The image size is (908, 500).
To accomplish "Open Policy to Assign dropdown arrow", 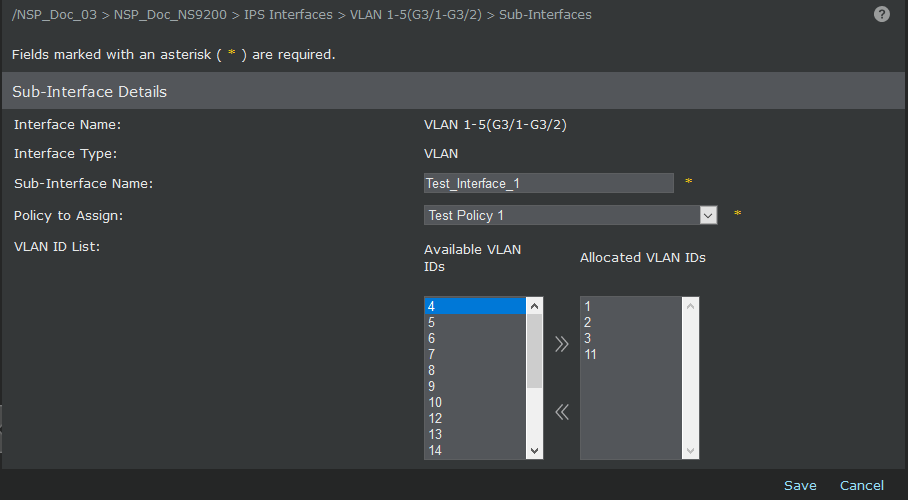I will pos(708,216).
